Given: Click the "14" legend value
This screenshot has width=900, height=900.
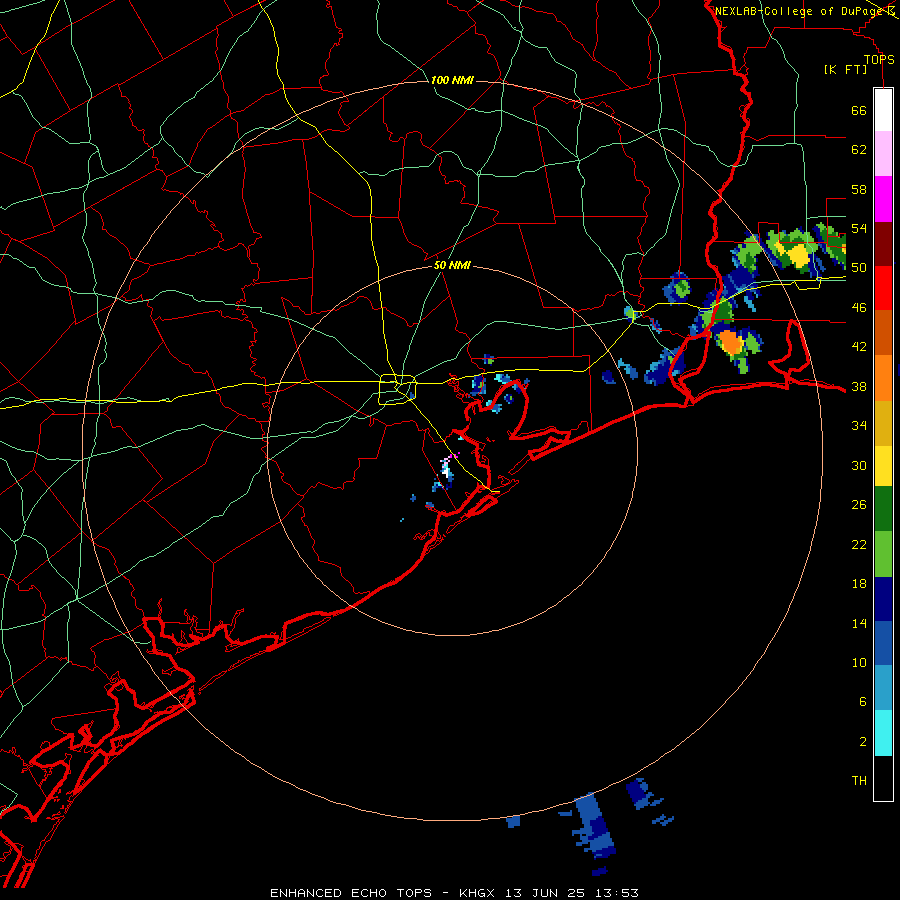Looking at the screenshot, I should (x=859, y=624).
